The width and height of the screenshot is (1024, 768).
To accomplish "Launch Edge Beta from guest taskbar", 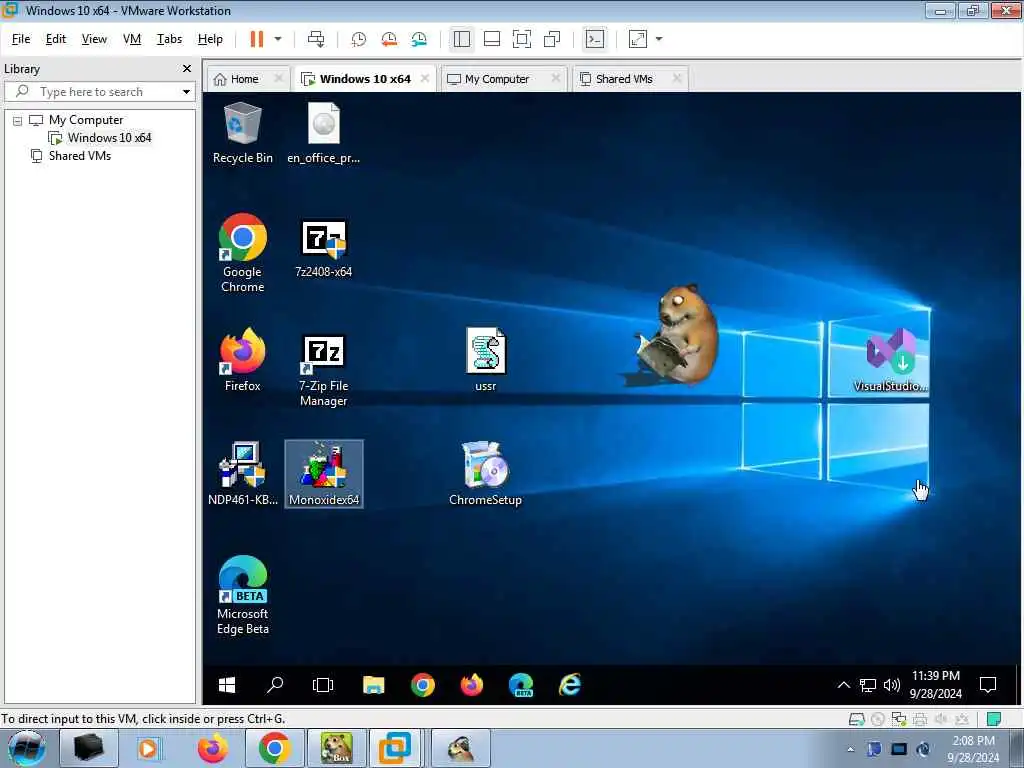I will point(521,685).
